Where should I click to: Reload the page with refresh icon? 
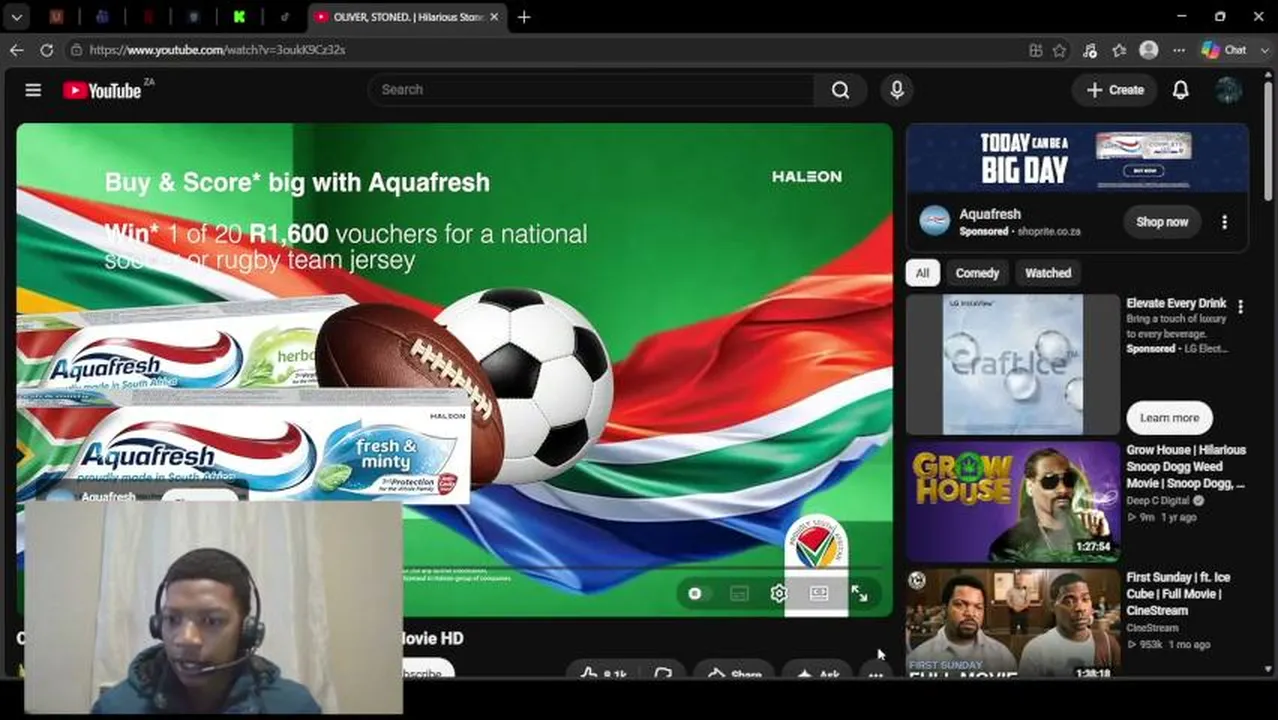[46, 49]
